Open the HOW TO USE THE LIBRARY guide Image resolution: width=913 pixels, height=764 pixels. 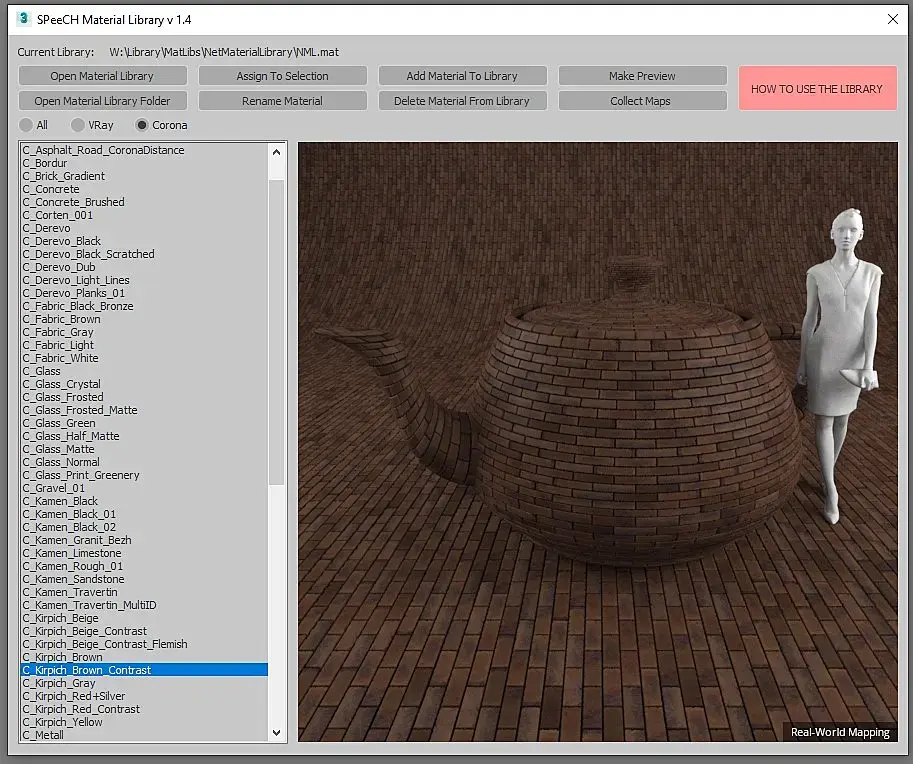(816, 89)
